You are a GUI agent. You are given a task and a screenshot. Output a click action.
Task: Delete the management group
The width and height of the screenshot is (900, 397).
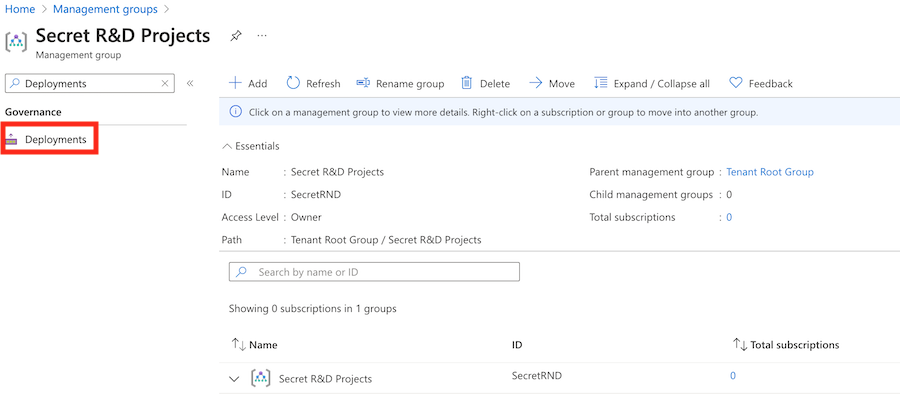(485, 83)
